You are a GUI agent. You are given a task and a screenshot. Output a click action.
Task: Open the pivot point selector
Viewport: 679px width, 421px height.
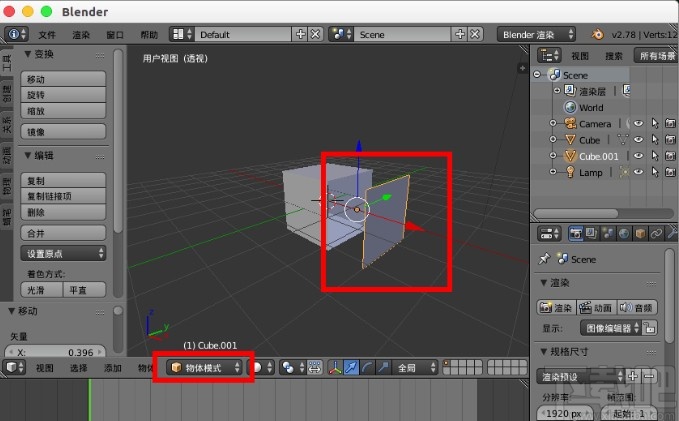click(x=292, y=367)
